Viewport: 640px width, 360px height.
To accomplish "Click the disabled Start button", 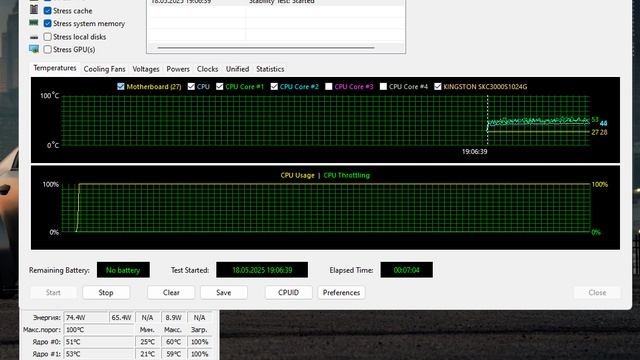I will 53,293.
